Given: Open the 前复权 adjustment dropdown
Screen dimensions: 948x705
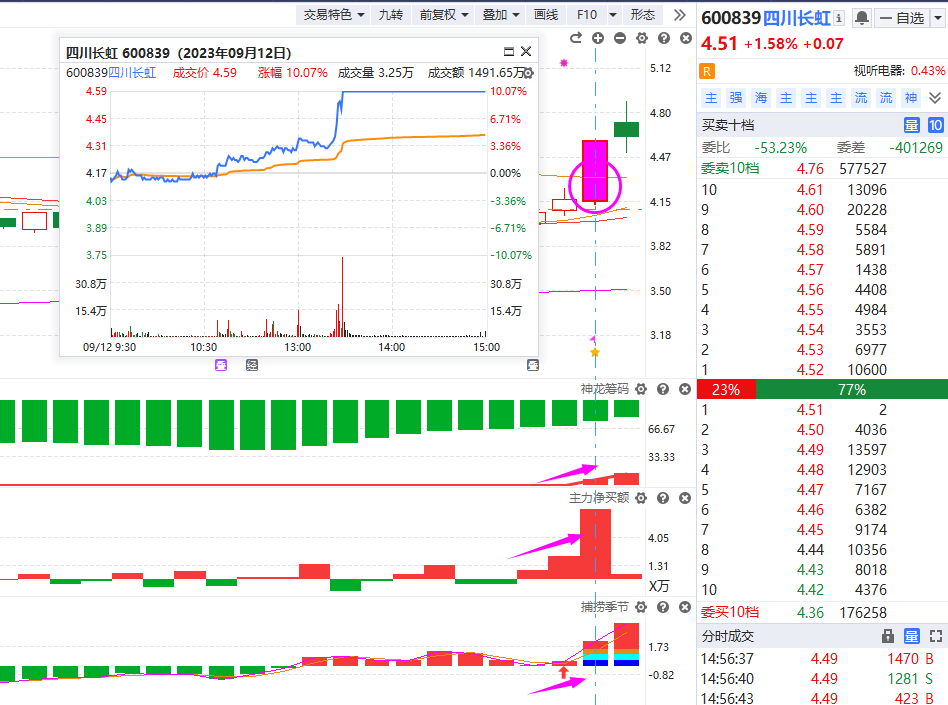Looking at the screenshot, I should point(443,15).
